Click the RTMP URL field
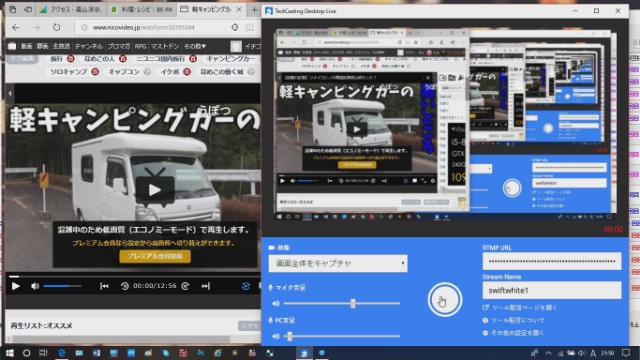The image size is (640, 360). pos(552,261)
